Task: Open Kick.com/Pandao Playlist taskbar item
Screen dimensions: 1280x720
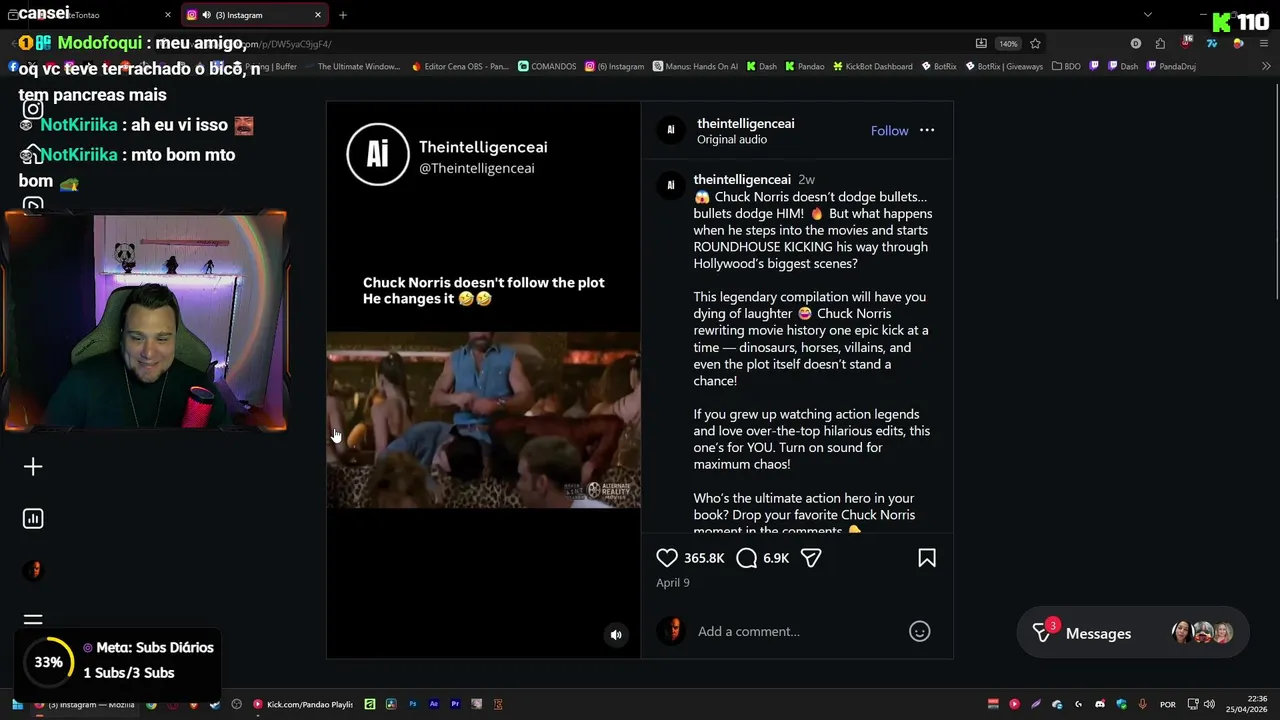Action: pos(303,704)
